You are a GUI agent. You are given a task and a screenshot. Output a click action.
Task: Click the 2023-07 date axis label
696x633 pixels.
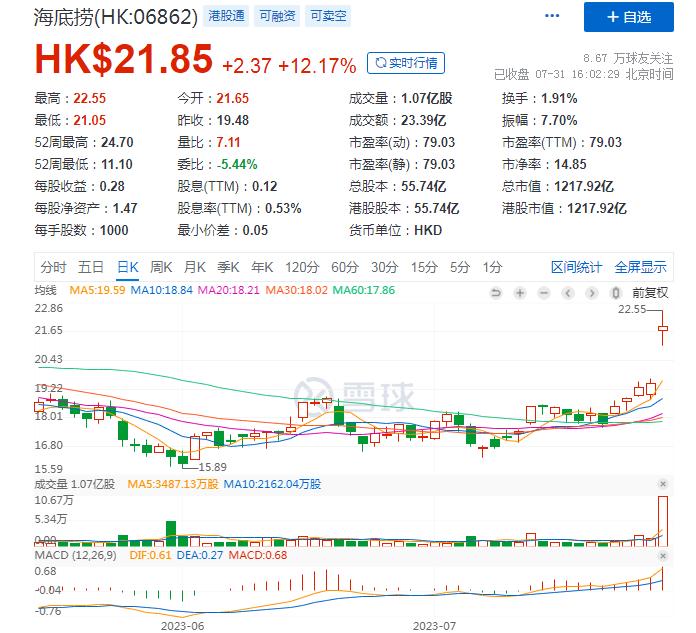tap(434, 626)
